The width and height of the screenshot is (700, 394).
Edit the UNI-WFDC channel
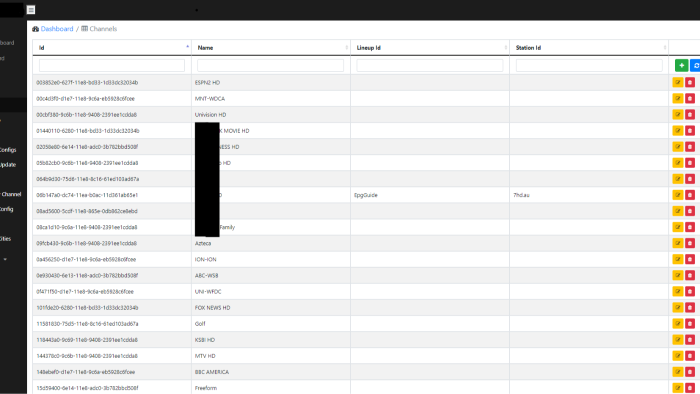[678, 291]
